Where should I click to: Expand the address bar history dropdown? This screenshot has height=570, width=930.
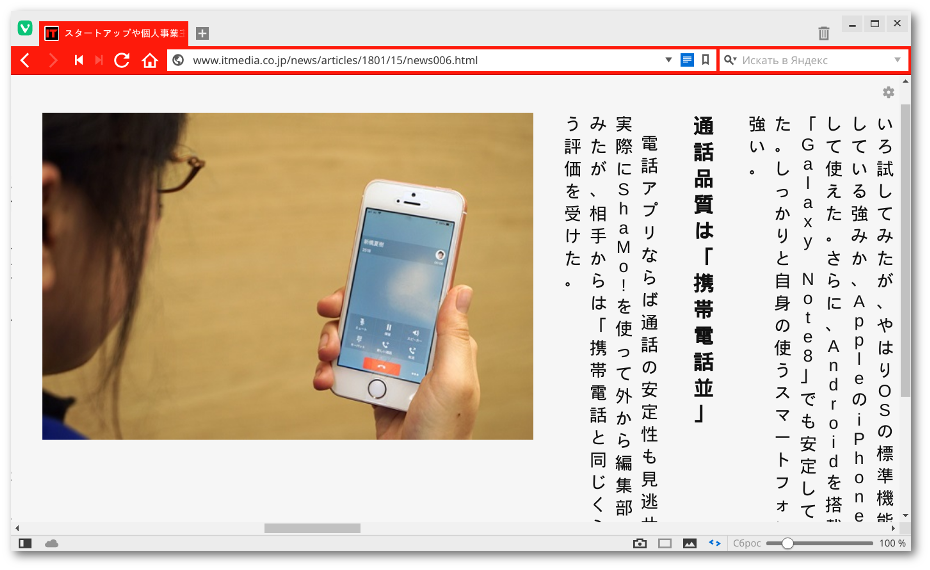point(669,60)
